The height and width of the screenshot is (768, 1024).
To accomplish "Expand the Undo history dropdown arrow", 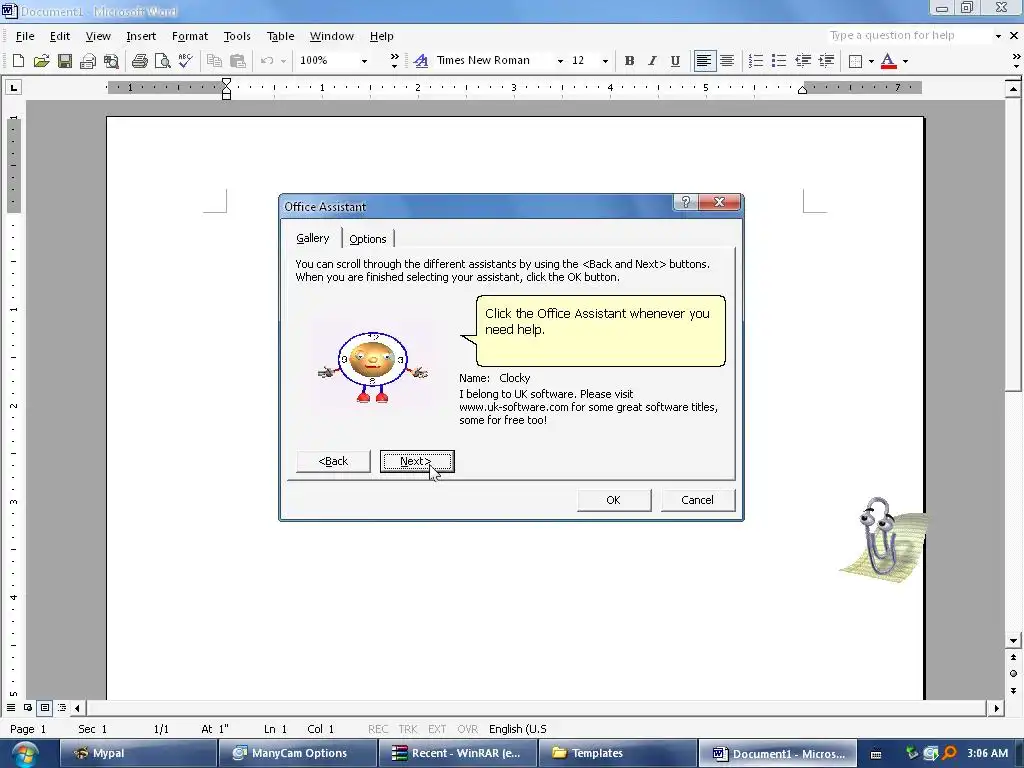I will click(283, 61).
